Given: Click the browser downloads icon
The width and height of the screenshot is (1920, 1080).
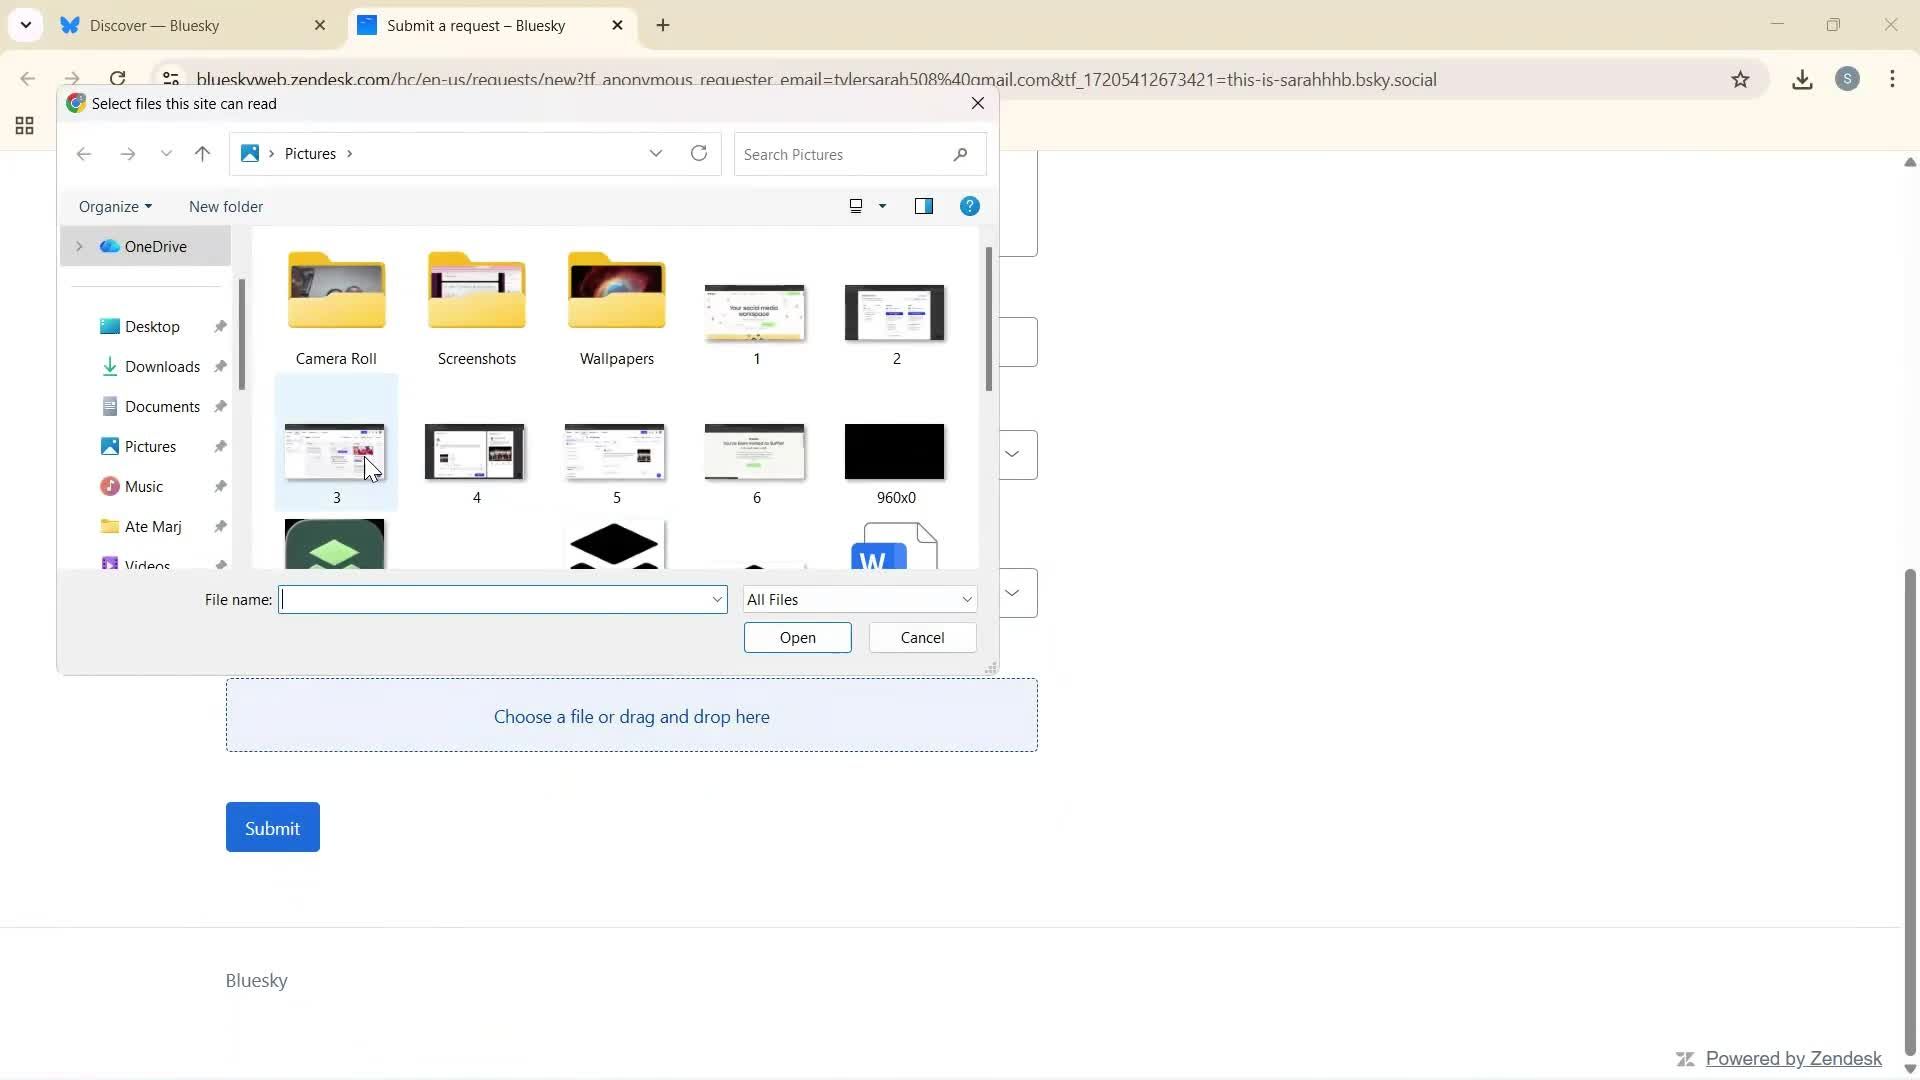Looking at the screenshot, I should pyautogui.click(x=1801, y=79).
